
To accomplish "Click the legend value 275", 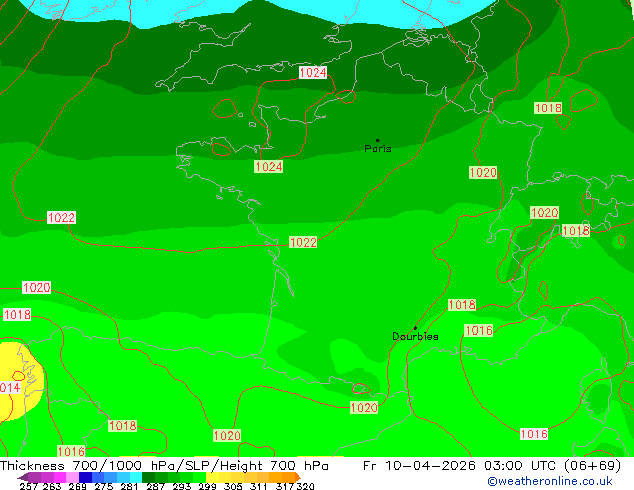I will coord(104,486).
